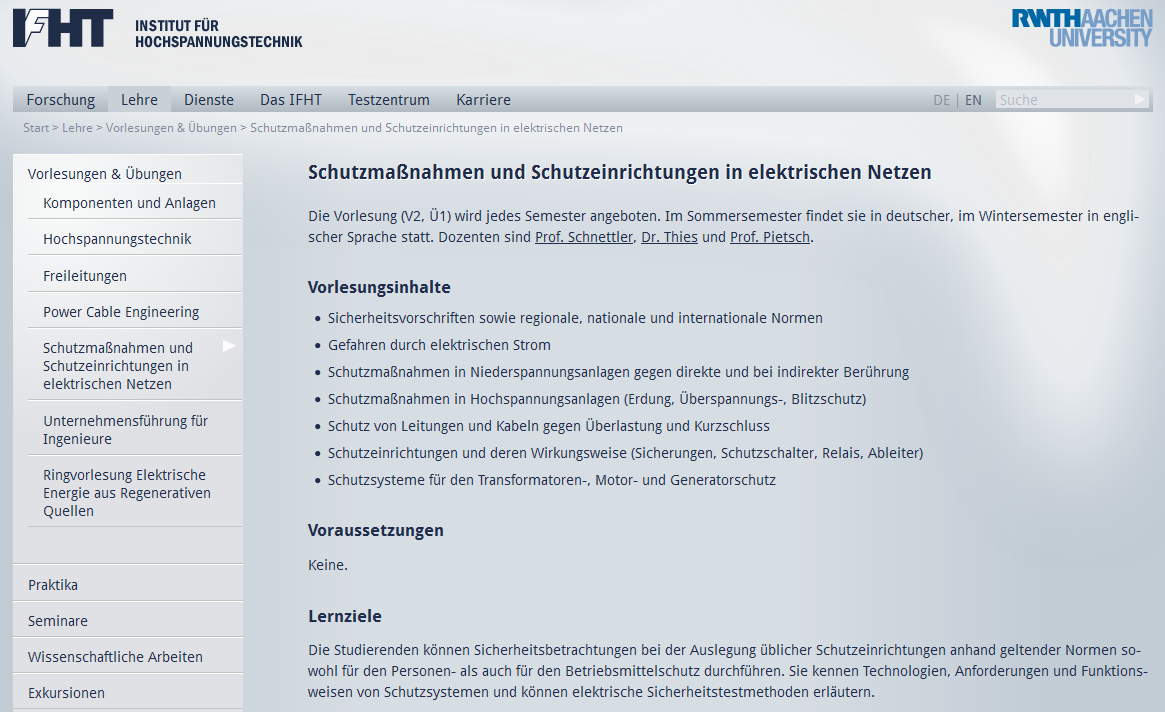Open Freileitungen lecture page
The image size is (1165, 712).
[85, 276]
